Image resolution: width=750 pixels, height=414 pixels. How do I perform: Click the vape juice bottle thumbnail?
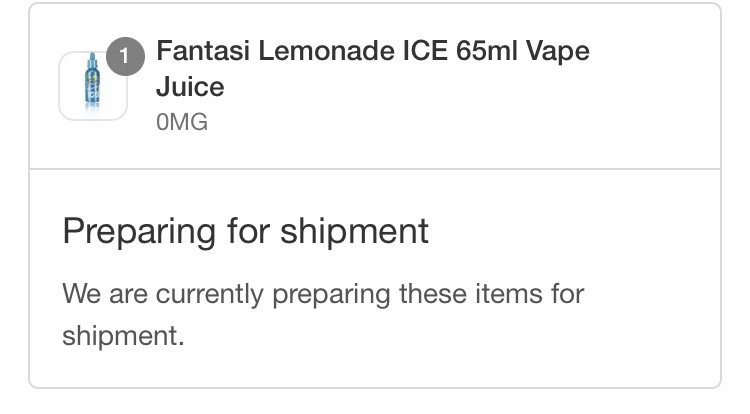(x=93, y=87)
